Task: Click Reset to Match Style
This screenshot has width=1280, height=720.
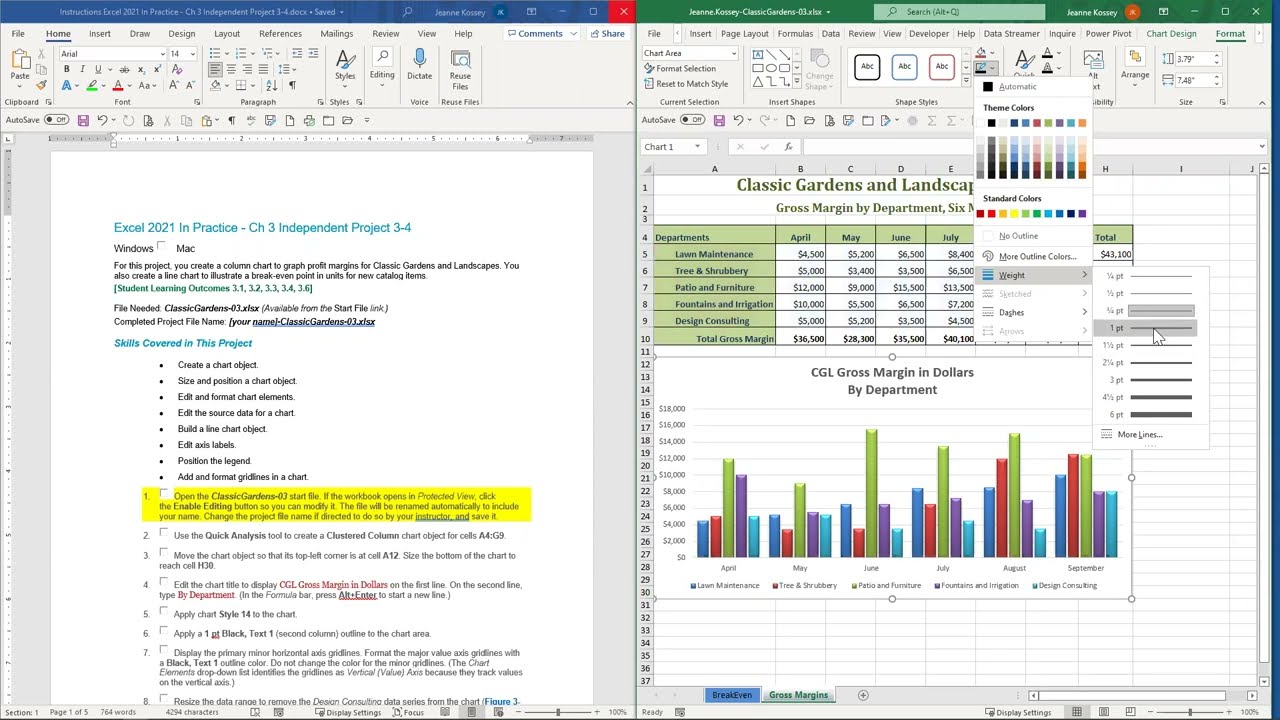Action: (x=686, y=84)
